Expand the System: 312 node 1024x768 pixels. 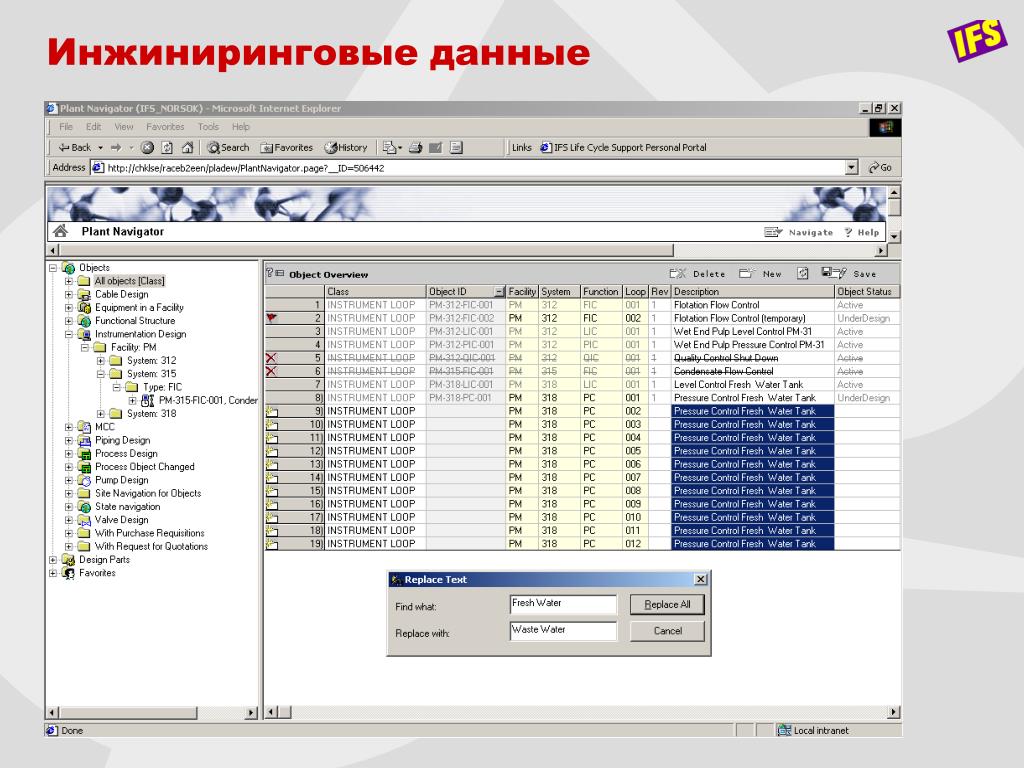pyautogui.click(x=101, y=360)
